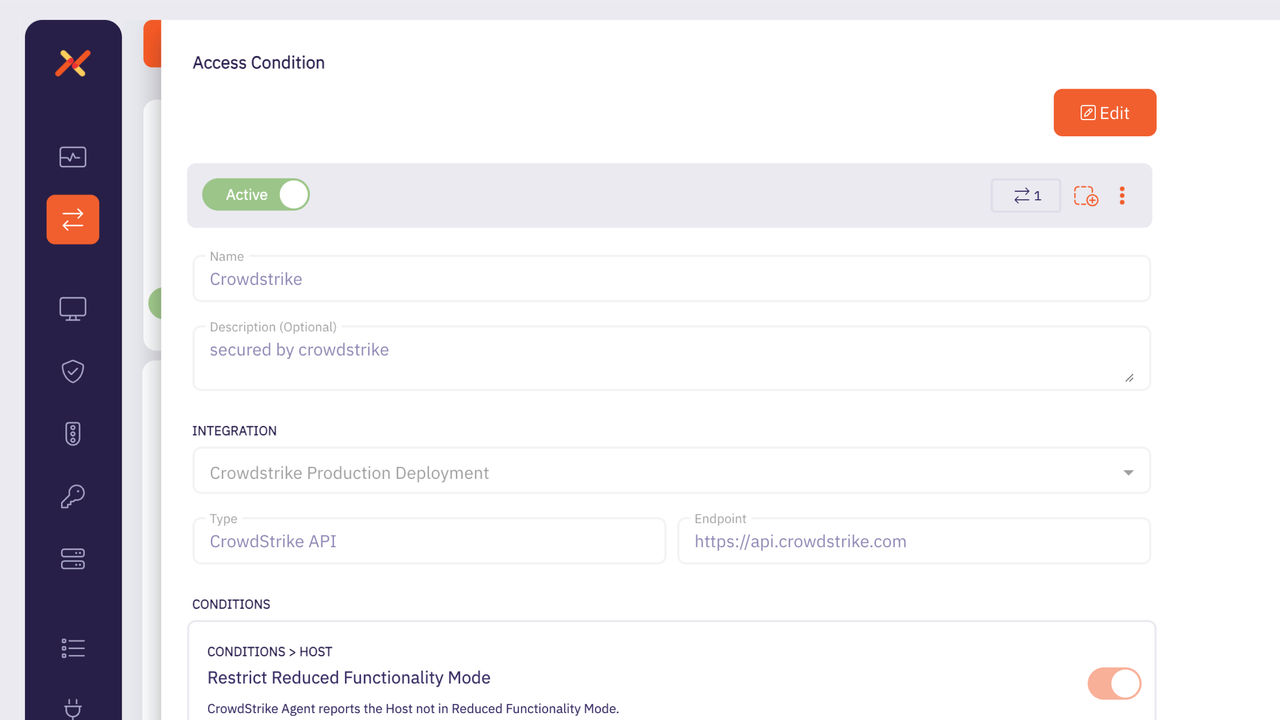Click the Description field text area
This screenshot has width=1280, height=720.
(671, 358)
